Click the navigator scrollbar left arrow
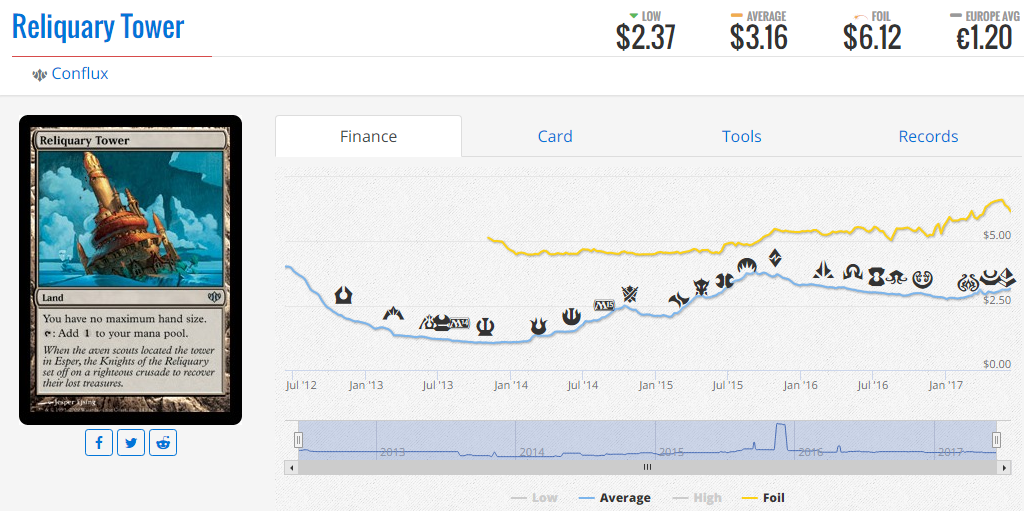Screen dimensions: 1024x511 (x=291, y=467)
